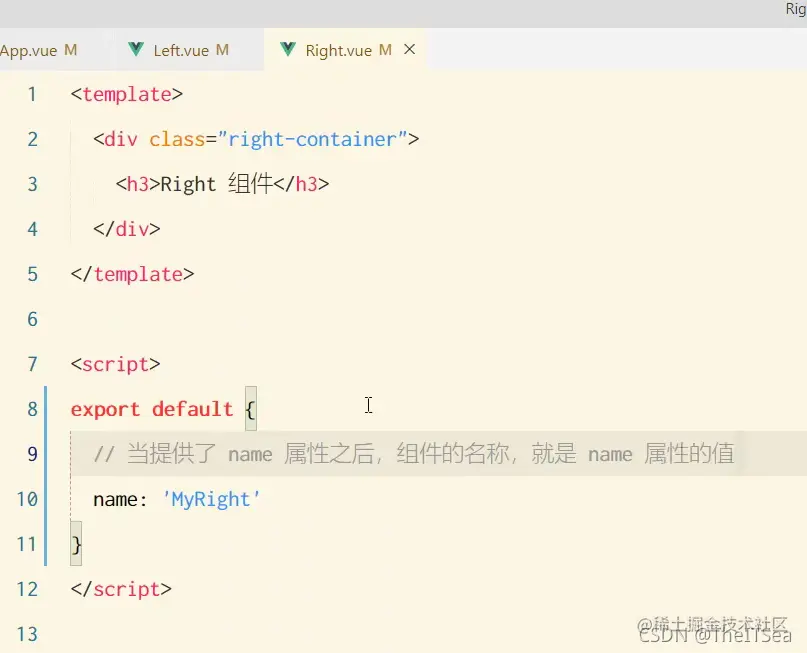The height and width of the screenshot is (653, 807).
Task: Click the Chinese comment on line 9
Action: point(414,454)
